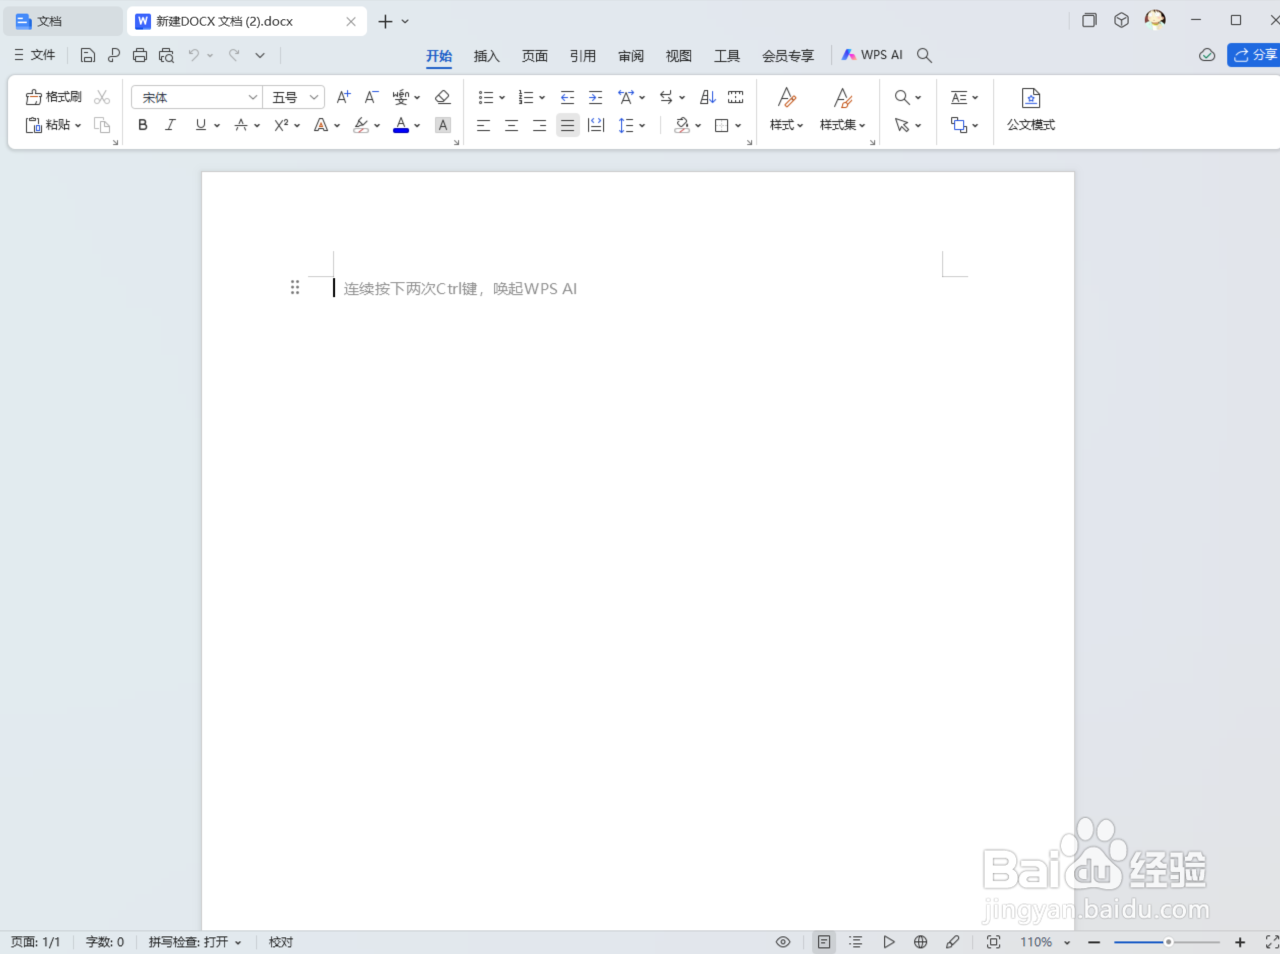Click the Cut scissors icon
The image size is (1280, 954).
[x=102, y=97]
